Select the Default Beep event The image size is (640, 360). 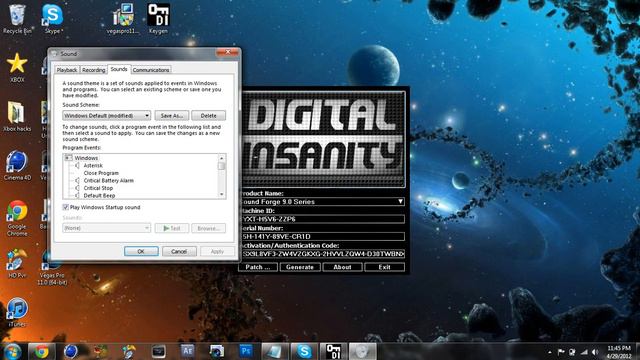click(x=99, y=196)
